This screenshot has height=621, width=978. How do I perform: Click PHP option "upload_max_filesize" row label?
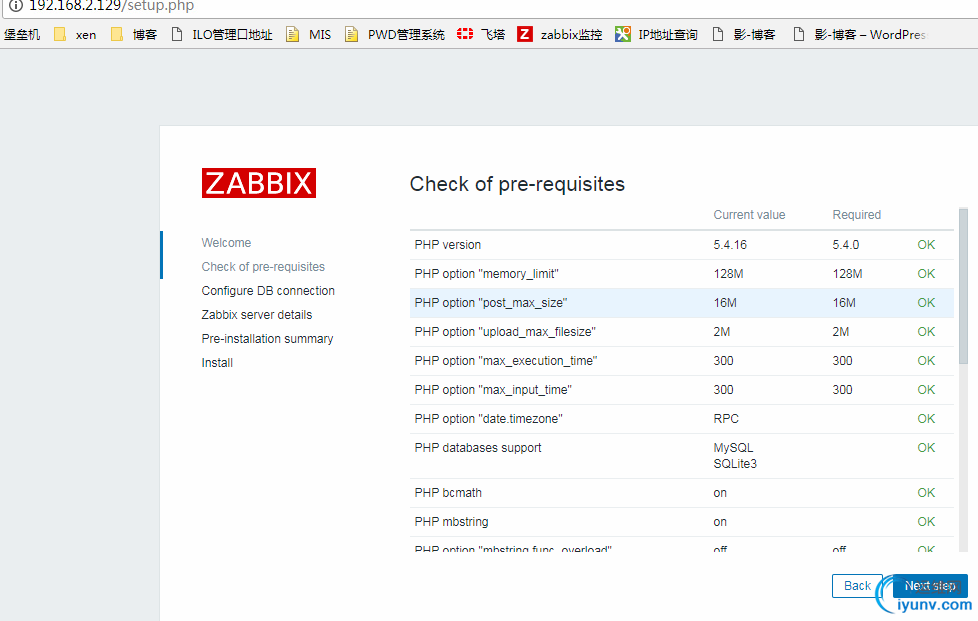pos(505,332)
